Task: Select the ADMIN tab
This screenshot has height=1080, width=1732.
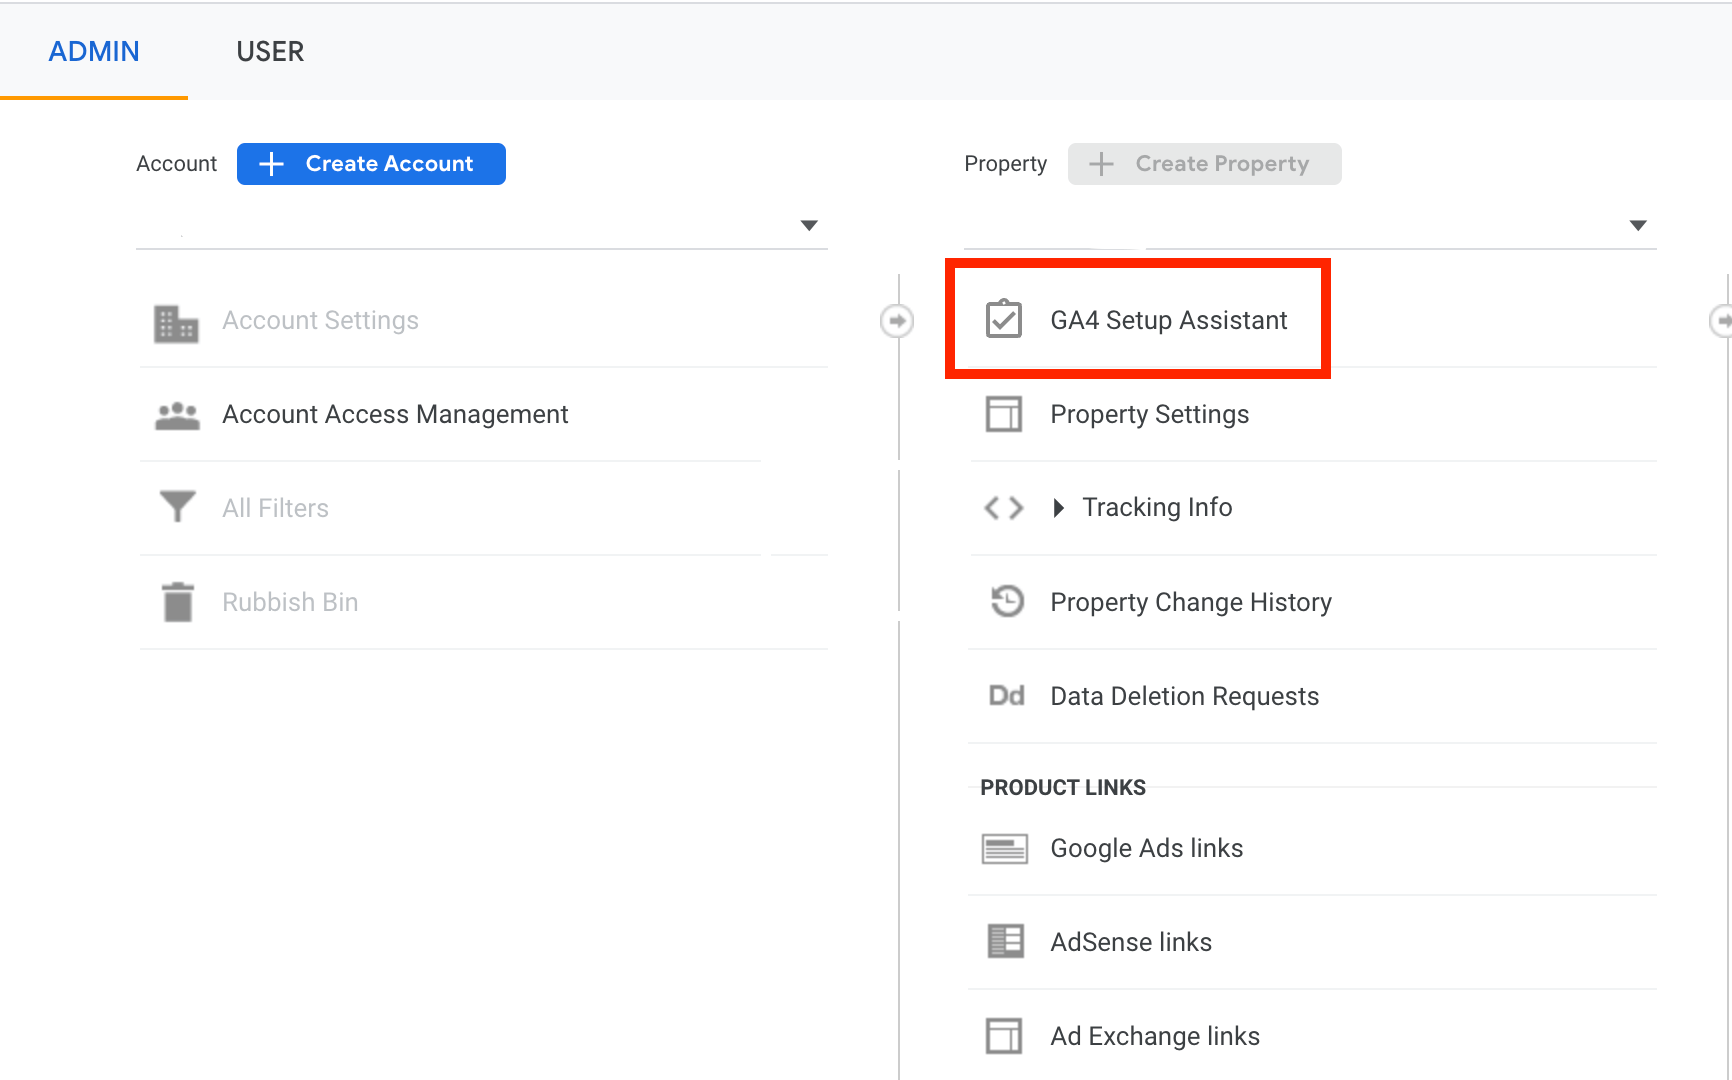Action: pos(93,51)
